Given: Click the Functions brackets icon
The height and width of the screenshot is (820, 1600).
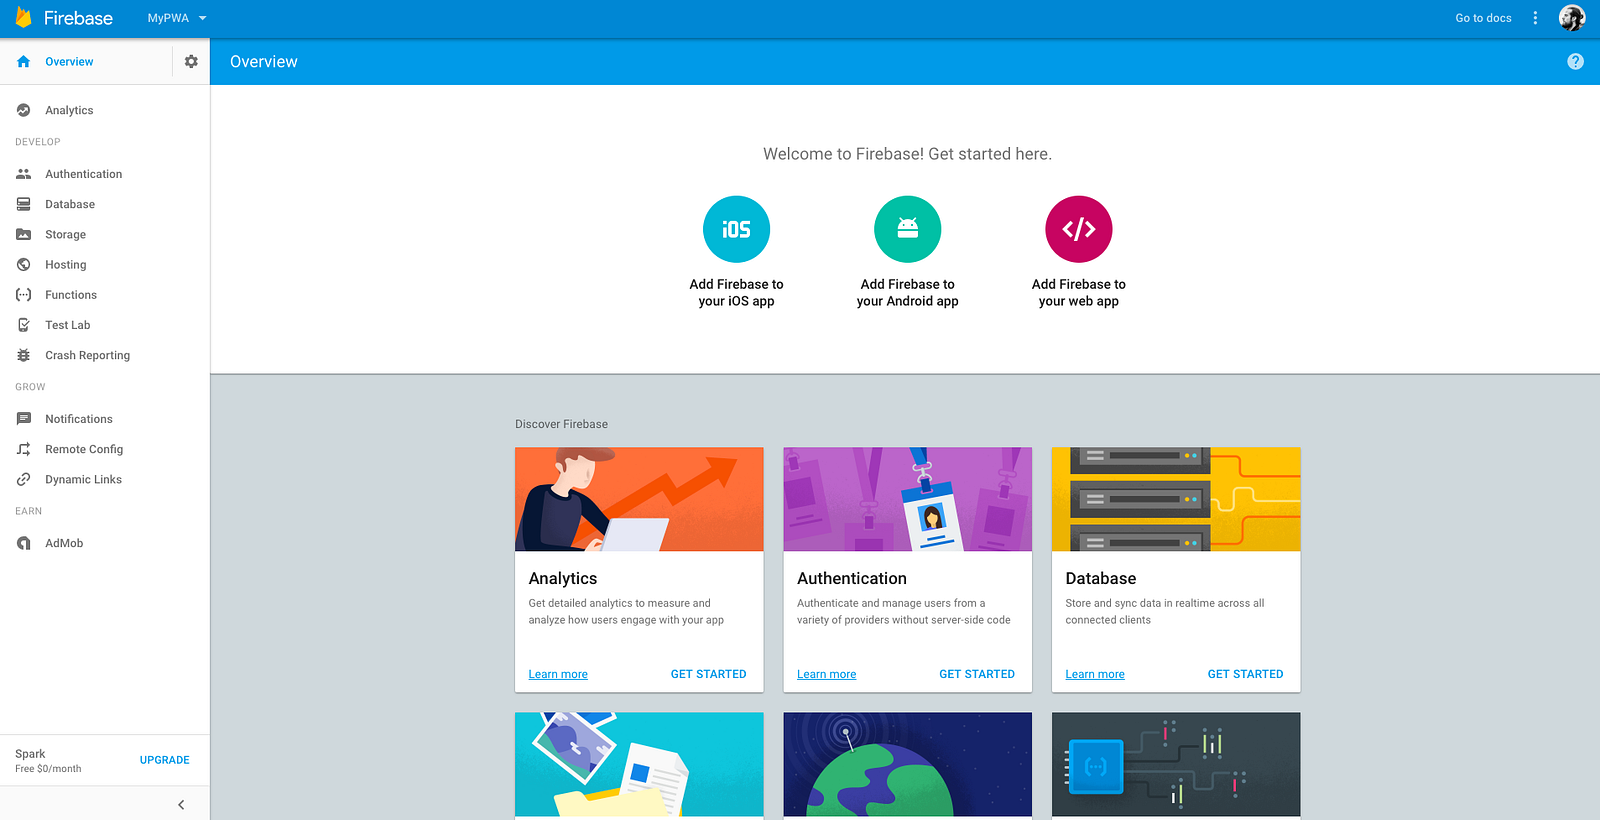Looking at the screenshot, I should pyautogui.click(x=24, y=295).
